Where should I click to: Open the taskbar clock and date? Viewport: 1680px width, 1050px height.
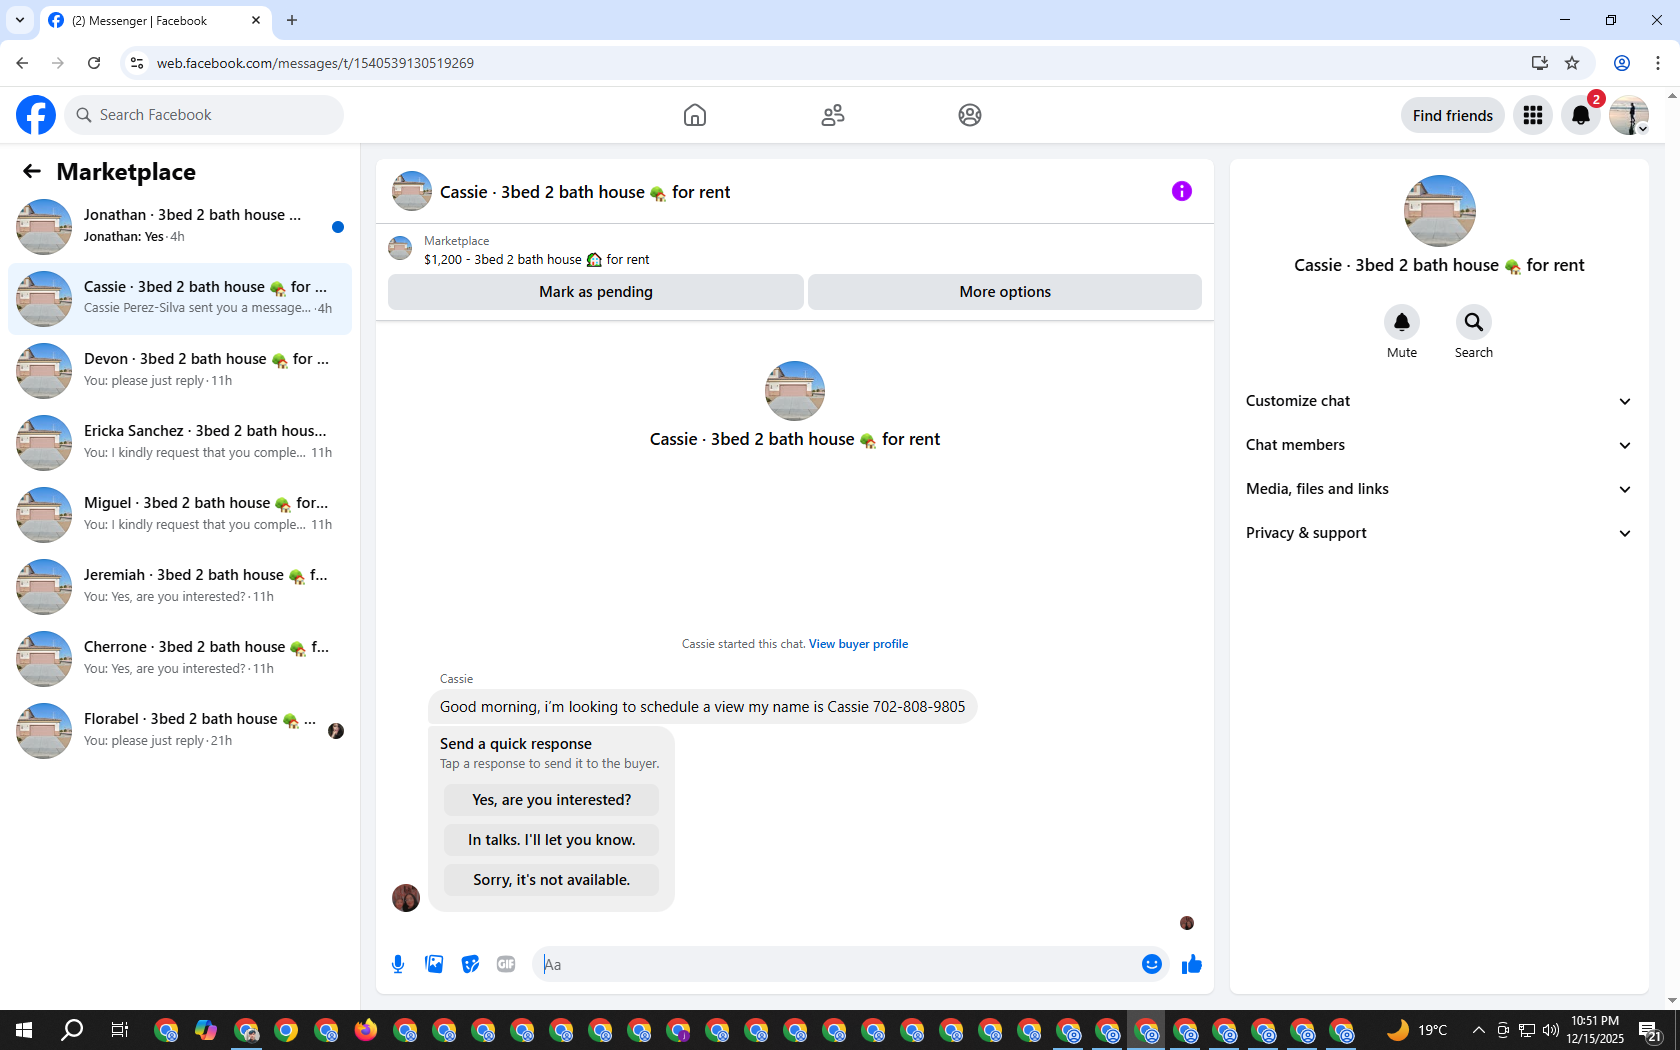coord(1595,1030)
